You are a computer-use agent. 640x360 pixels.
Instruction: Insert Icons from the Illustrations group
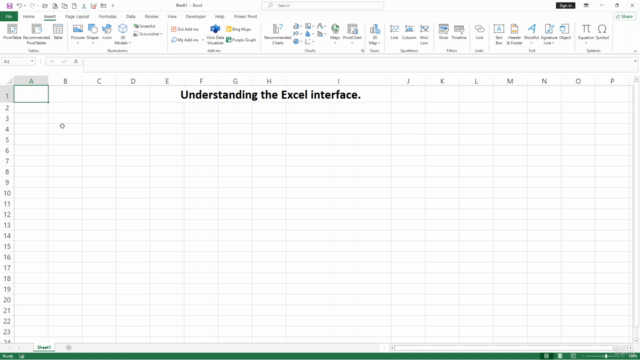tap(107, 32)
